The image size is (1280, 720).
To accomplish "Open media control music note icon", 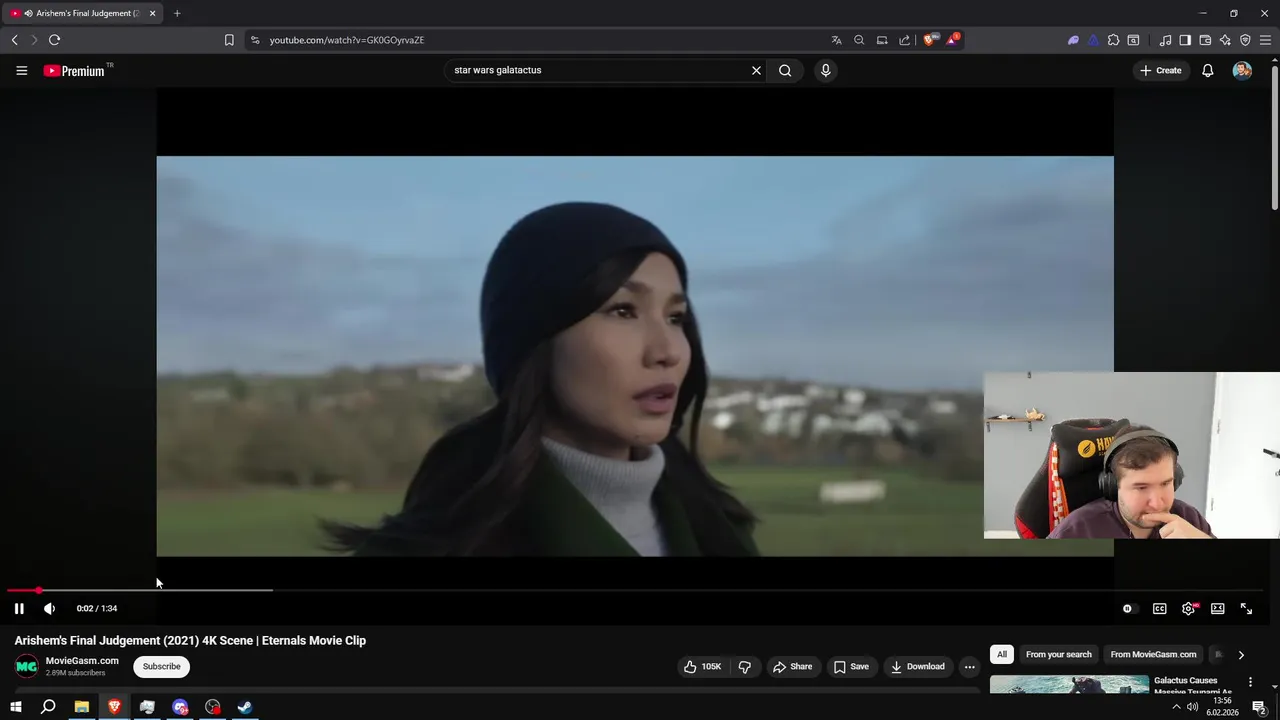I will [1165, 40].
